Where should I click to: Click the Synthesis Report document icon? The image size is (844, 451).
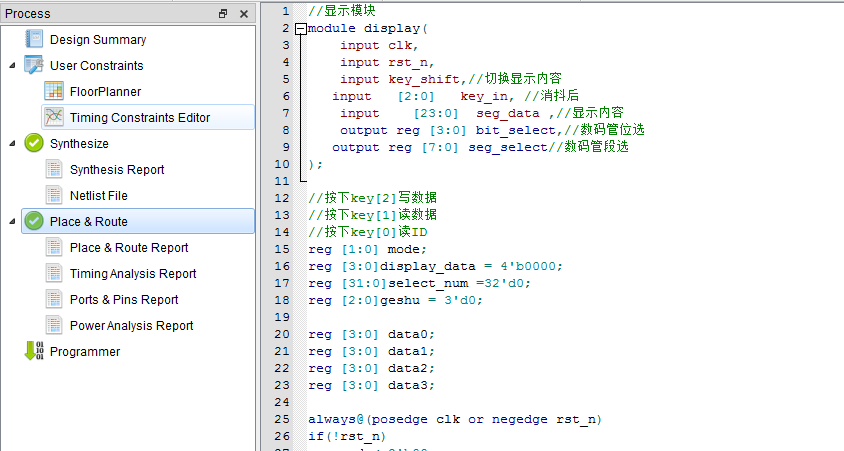pos(54,170)
